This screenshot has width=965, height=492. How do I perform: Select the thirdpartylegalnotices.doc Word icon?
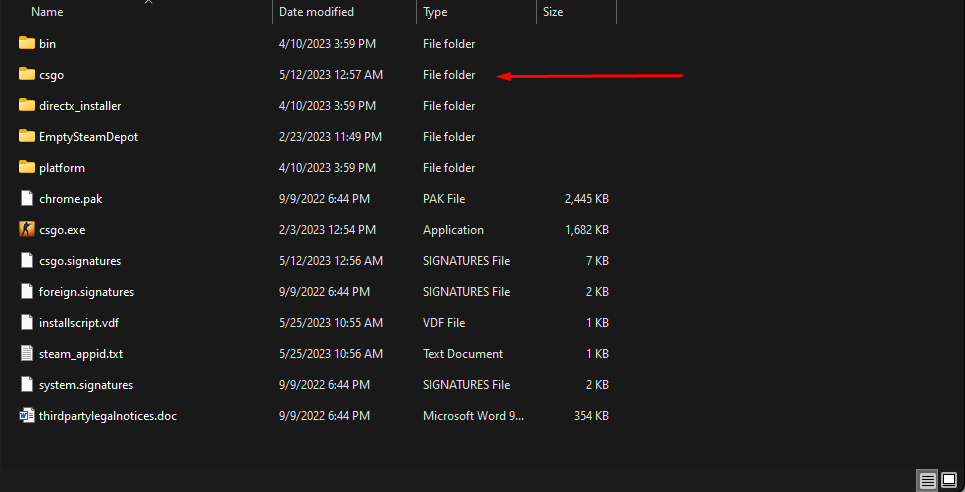(27, 416)
